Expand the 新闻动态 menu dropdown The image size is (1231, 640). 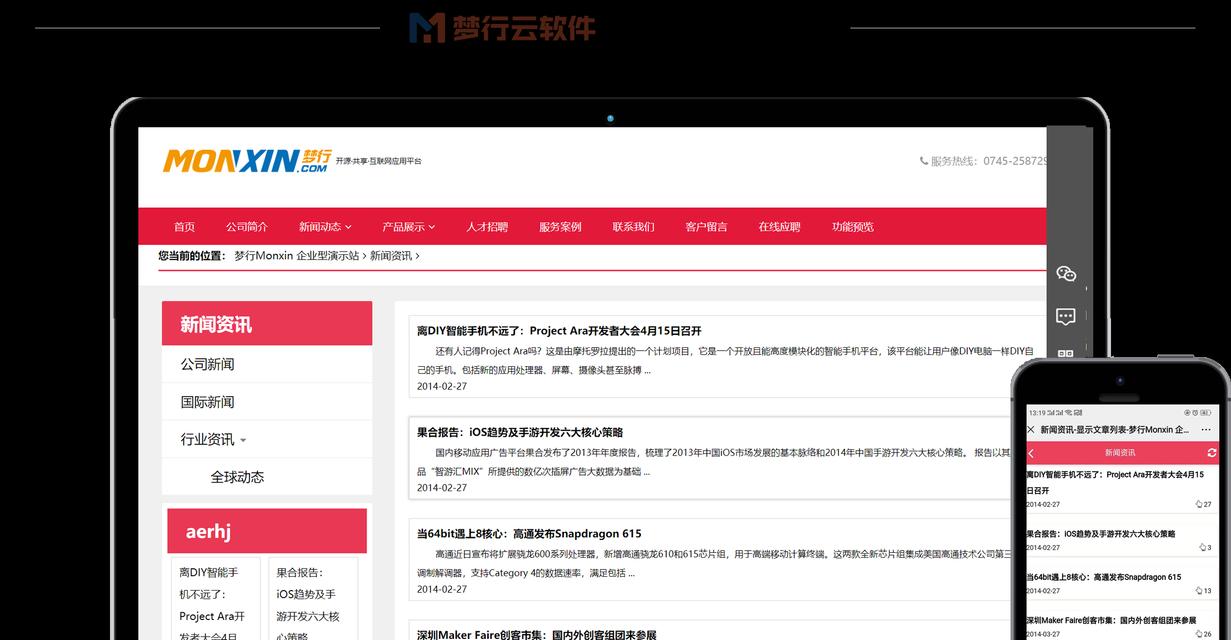(x=326, y=227)
